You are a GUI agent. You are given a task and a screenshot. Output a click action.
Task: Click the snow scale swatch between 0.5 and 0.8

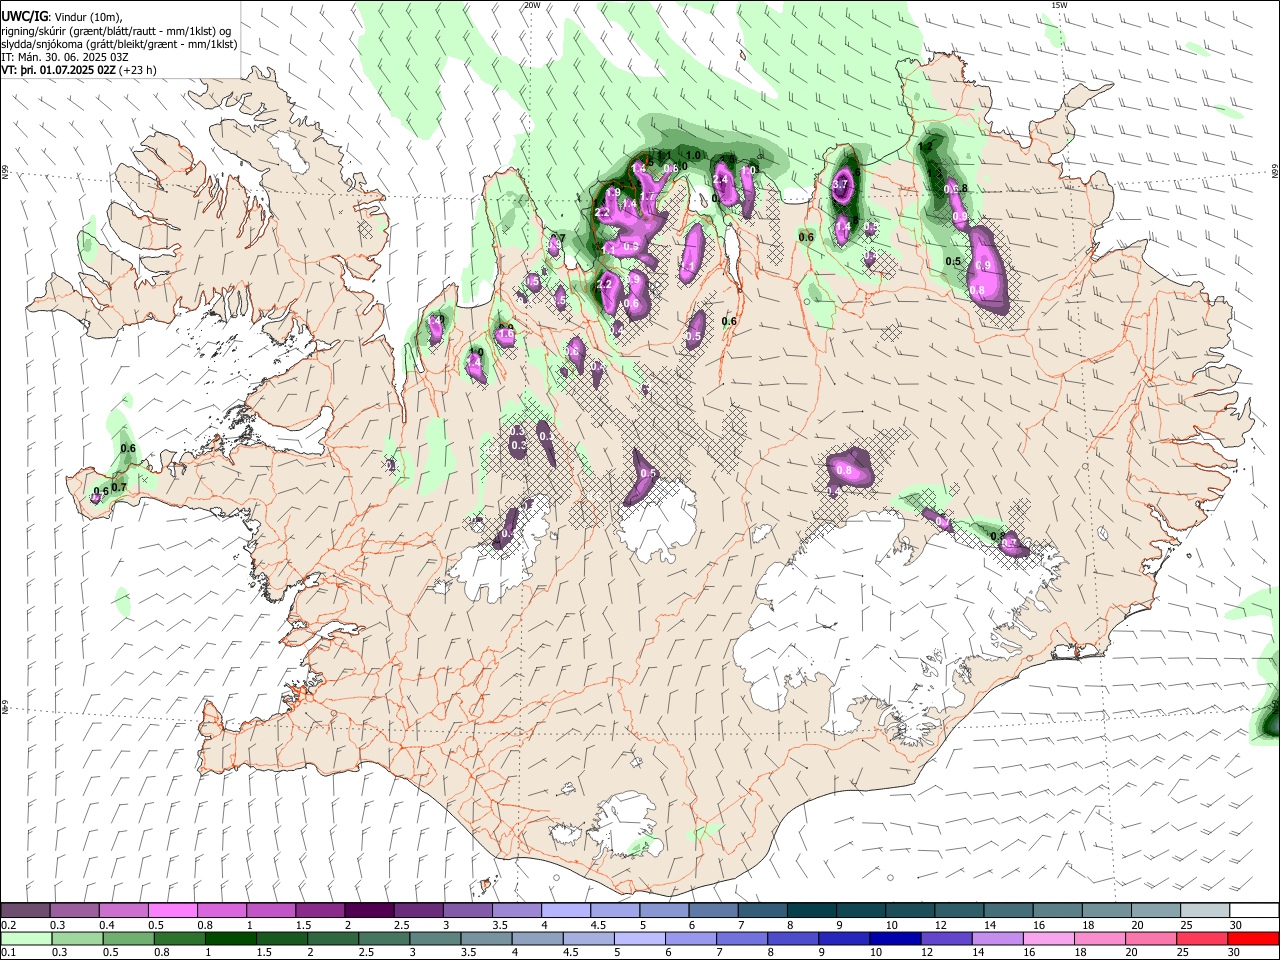(x=172, y=911)
